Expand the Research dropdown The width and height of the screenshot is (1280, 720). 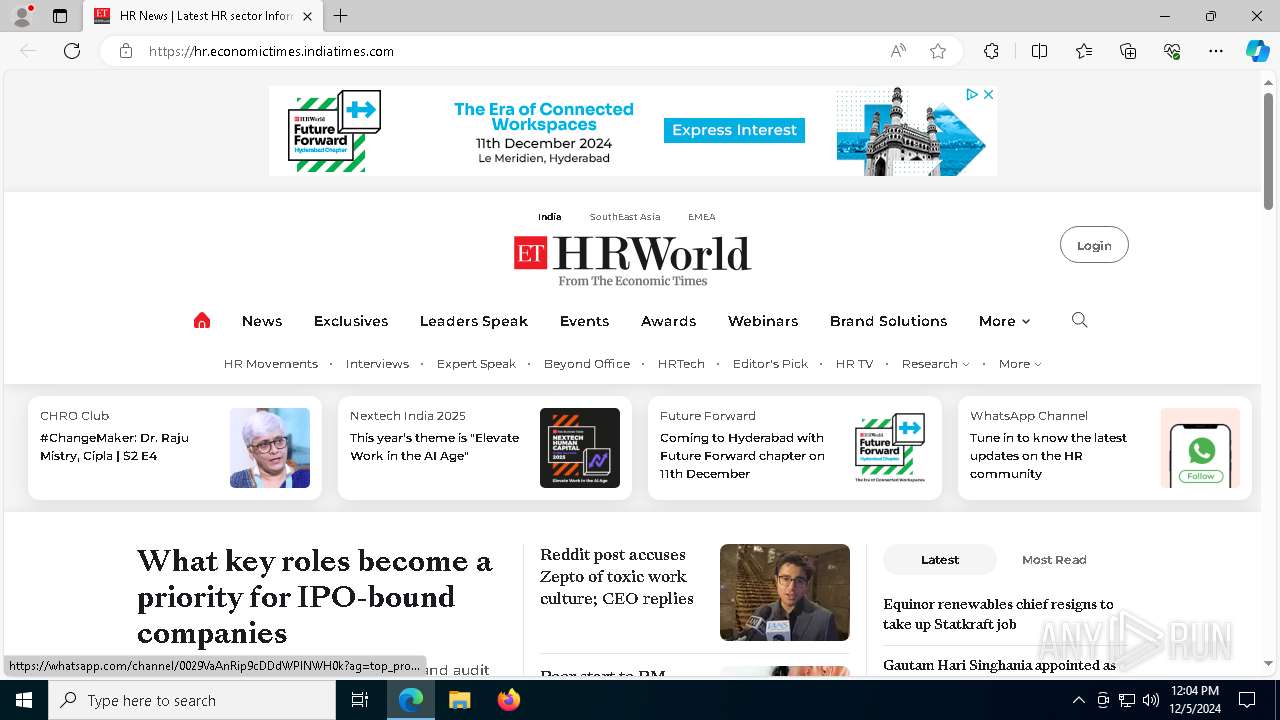935,364
